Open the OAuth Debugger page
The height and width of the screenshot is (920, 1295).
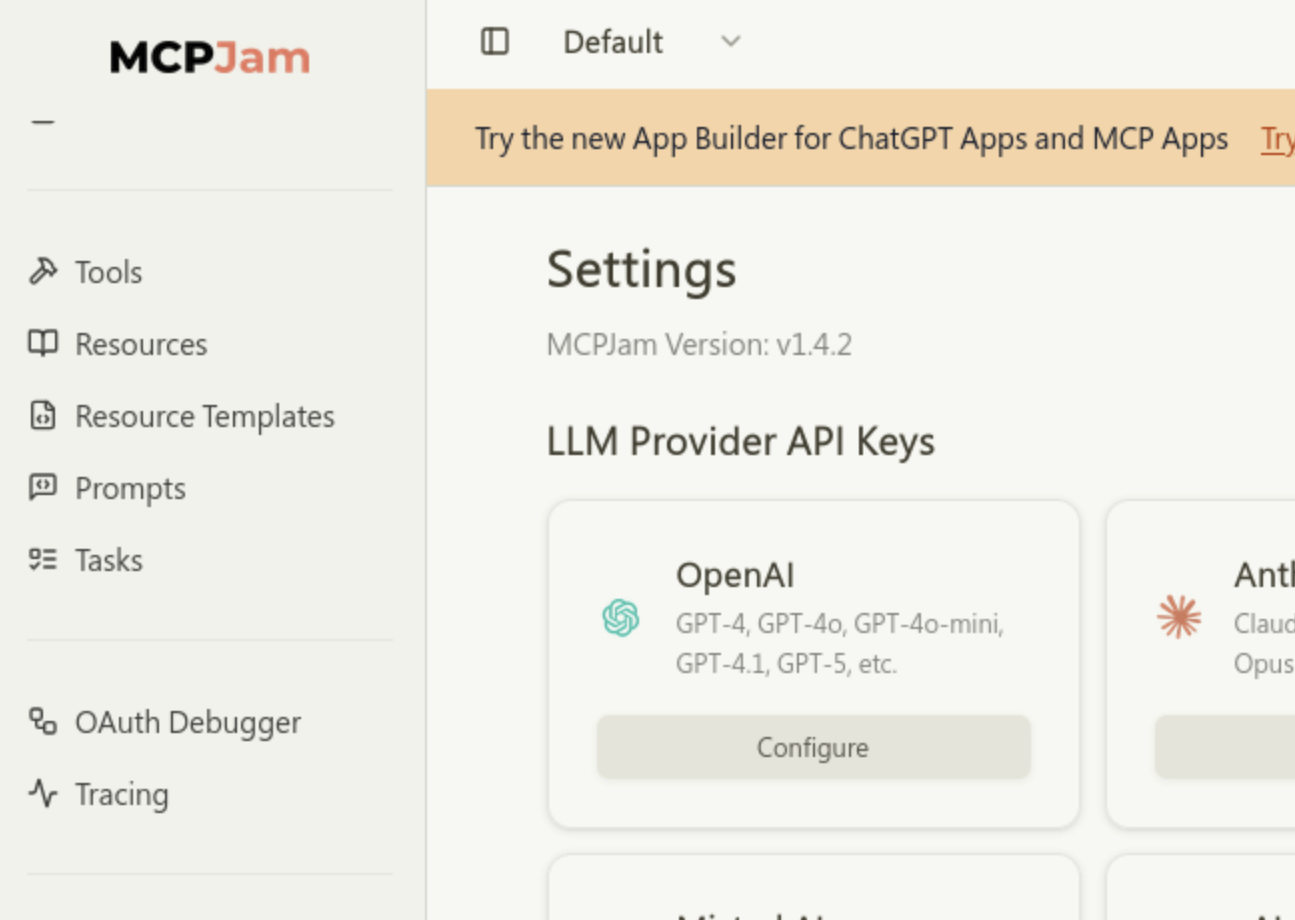click(210, 721)
